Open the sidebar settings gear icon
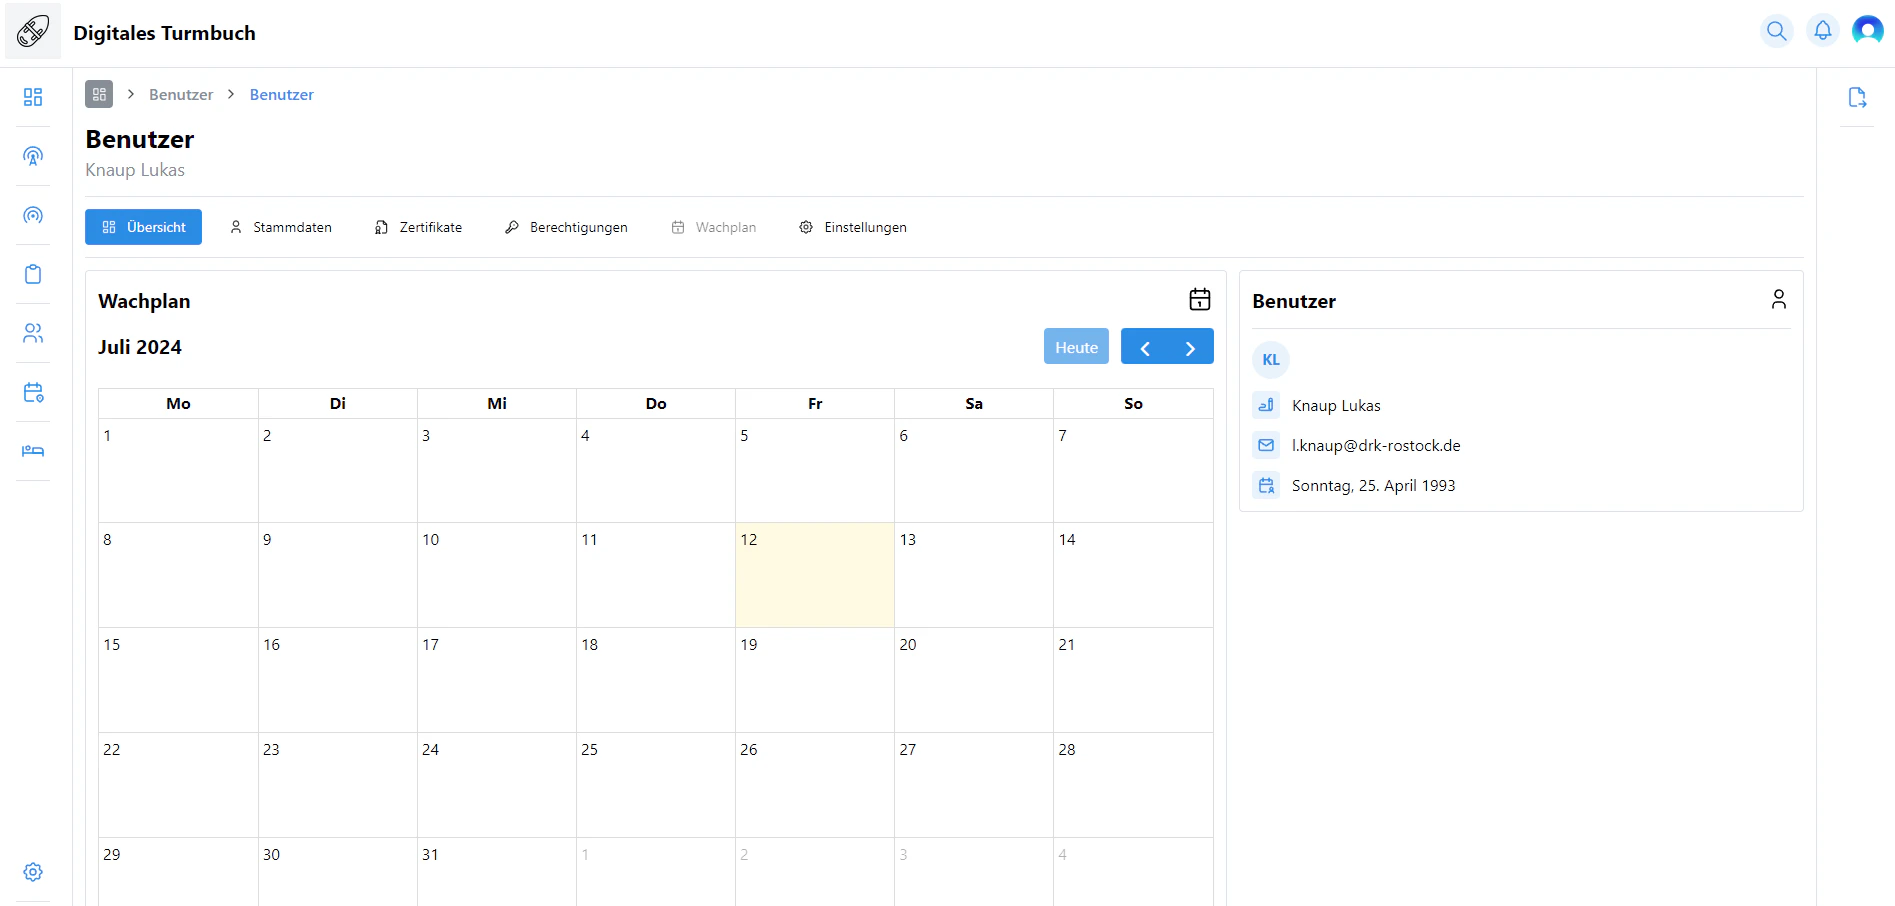This screenshot has height=906, width=1895. tap(33, 872)
